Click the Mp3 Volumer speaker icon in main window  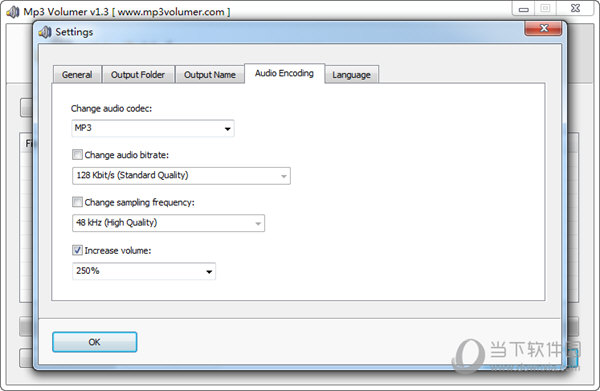point(13,12)
